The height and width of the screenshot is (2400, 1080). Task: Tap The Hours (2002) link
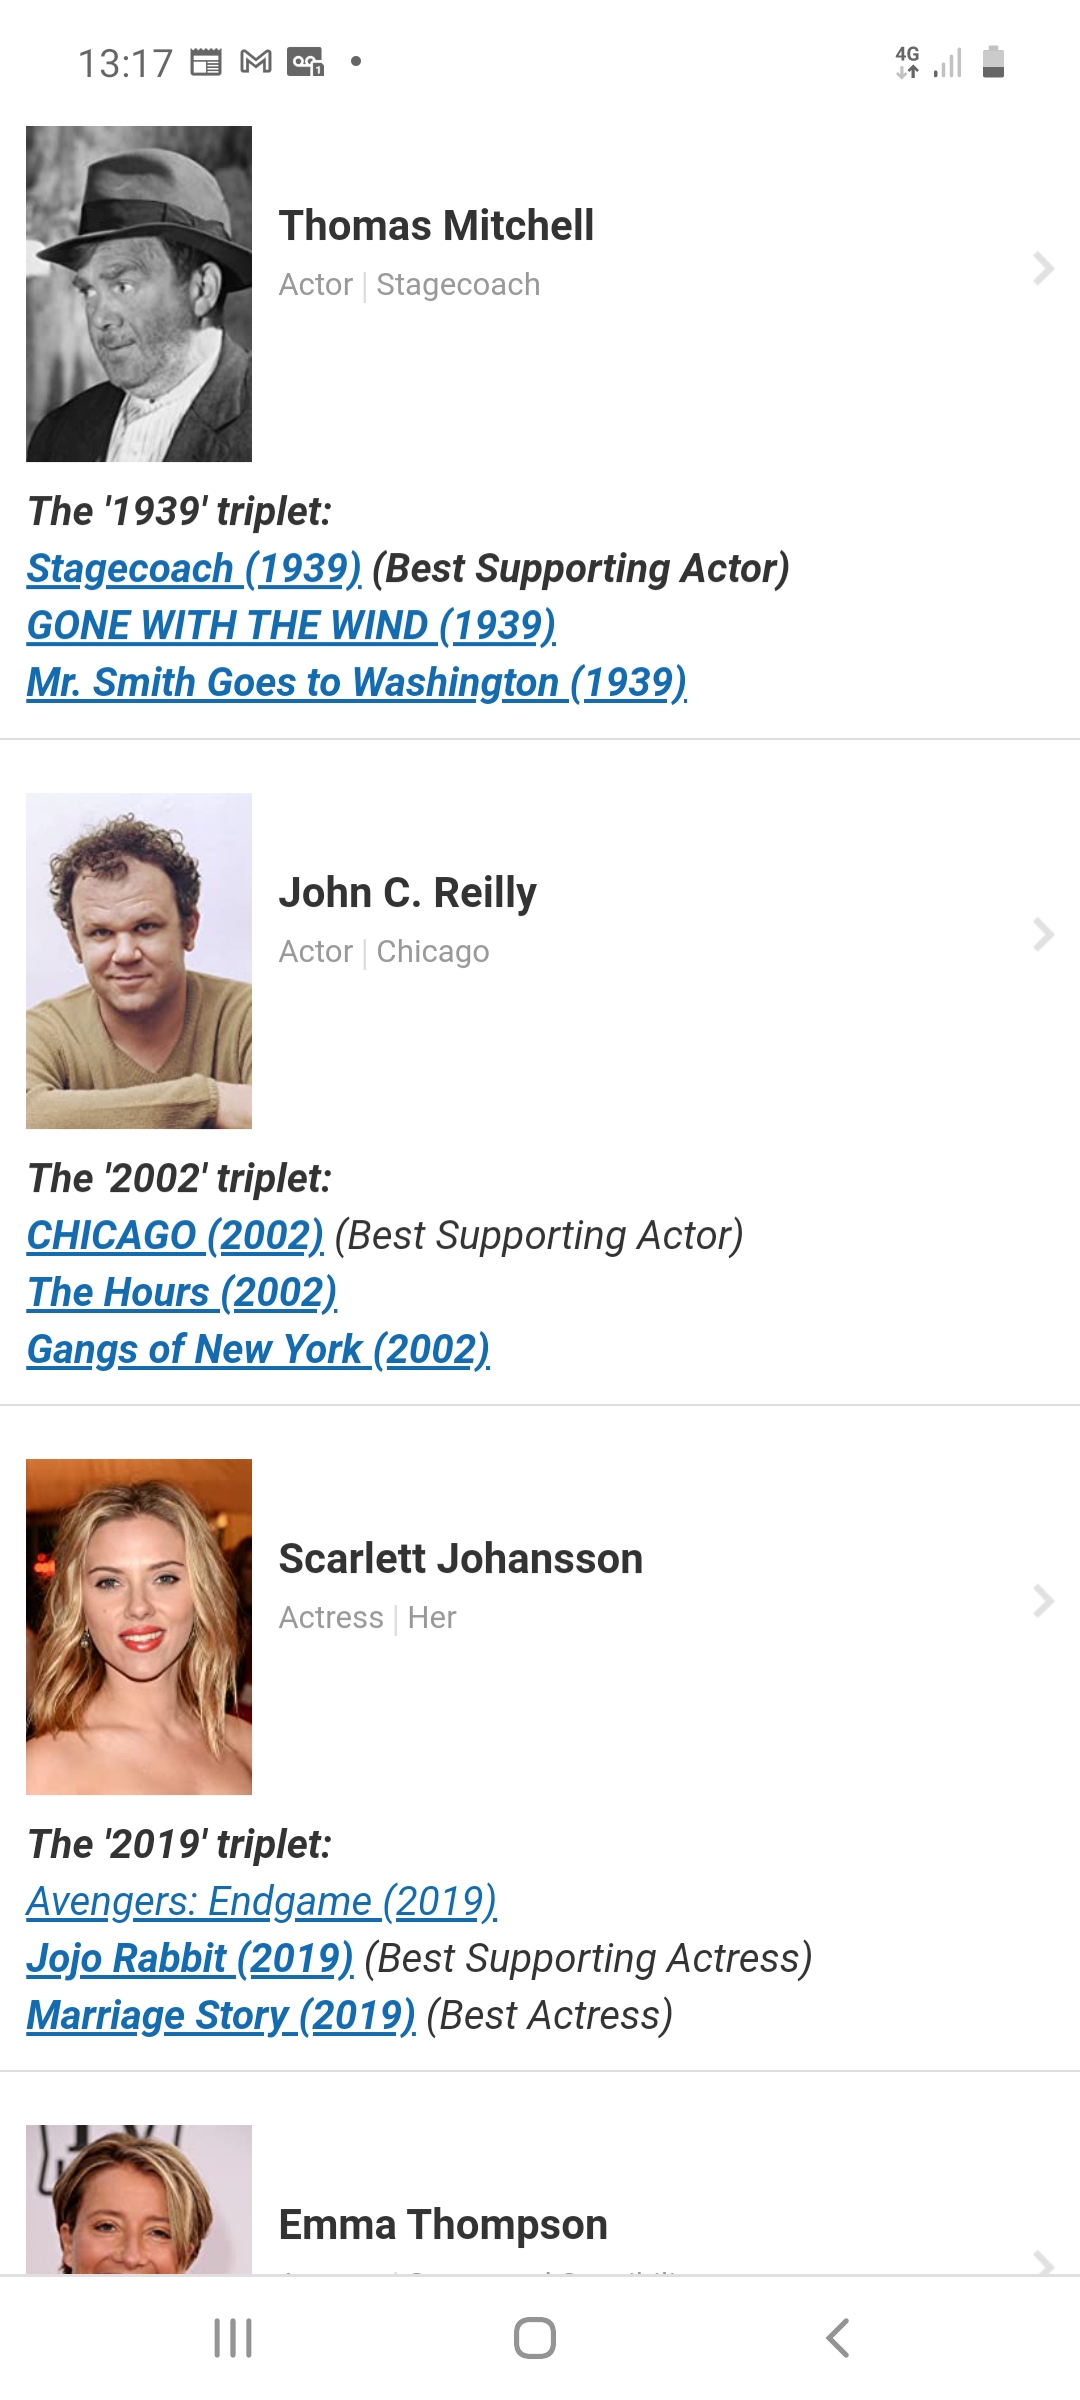point(182,1292)
